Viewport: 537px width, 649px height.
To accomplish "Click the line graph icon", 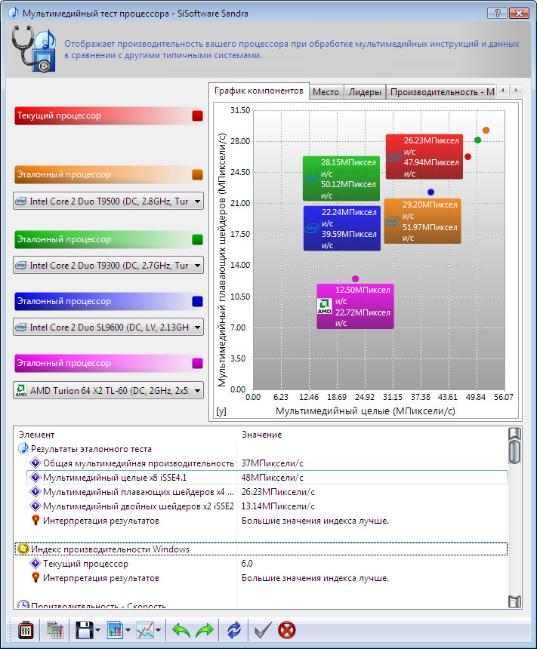I will click(145, 630).
